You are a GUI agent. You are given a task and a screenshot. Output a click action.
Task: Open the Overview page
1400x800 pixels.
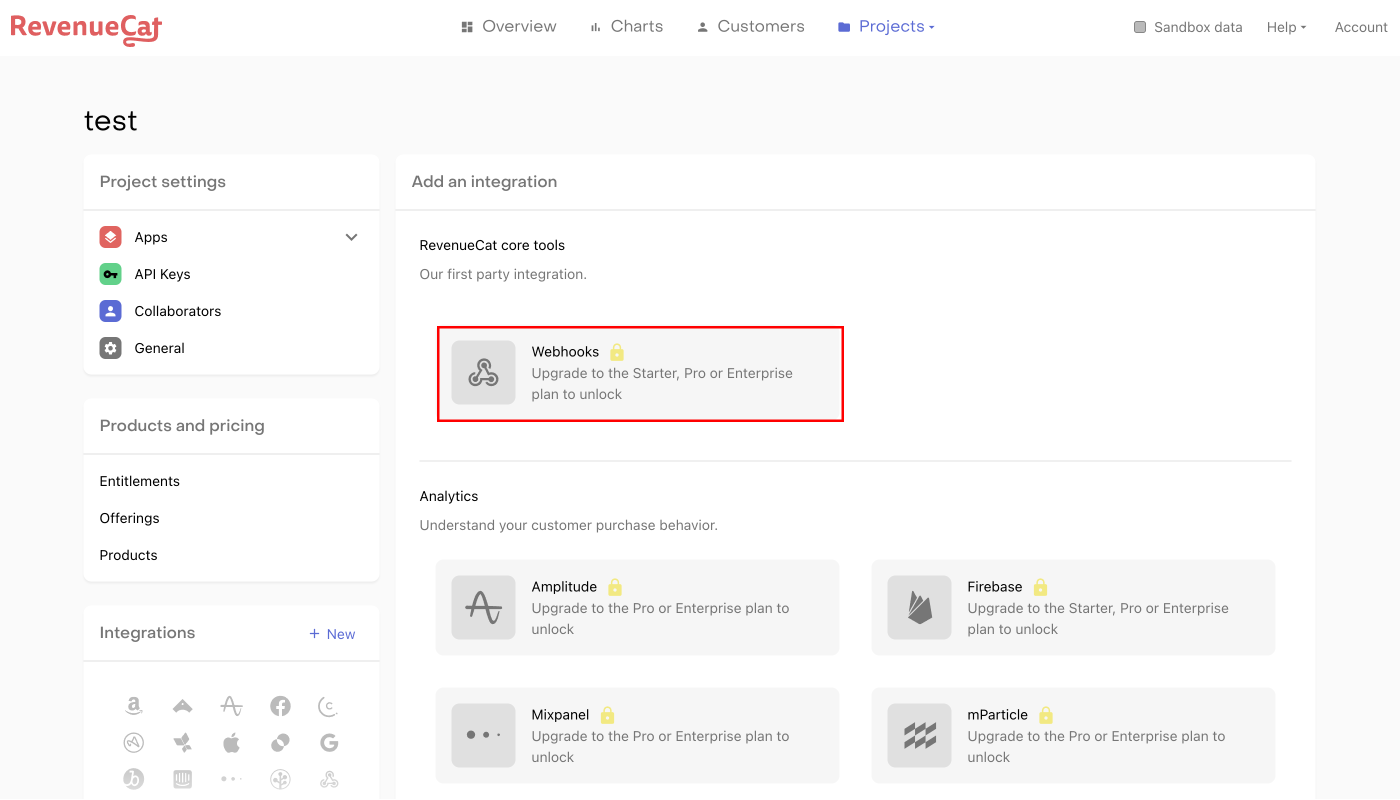coord(508,27)
